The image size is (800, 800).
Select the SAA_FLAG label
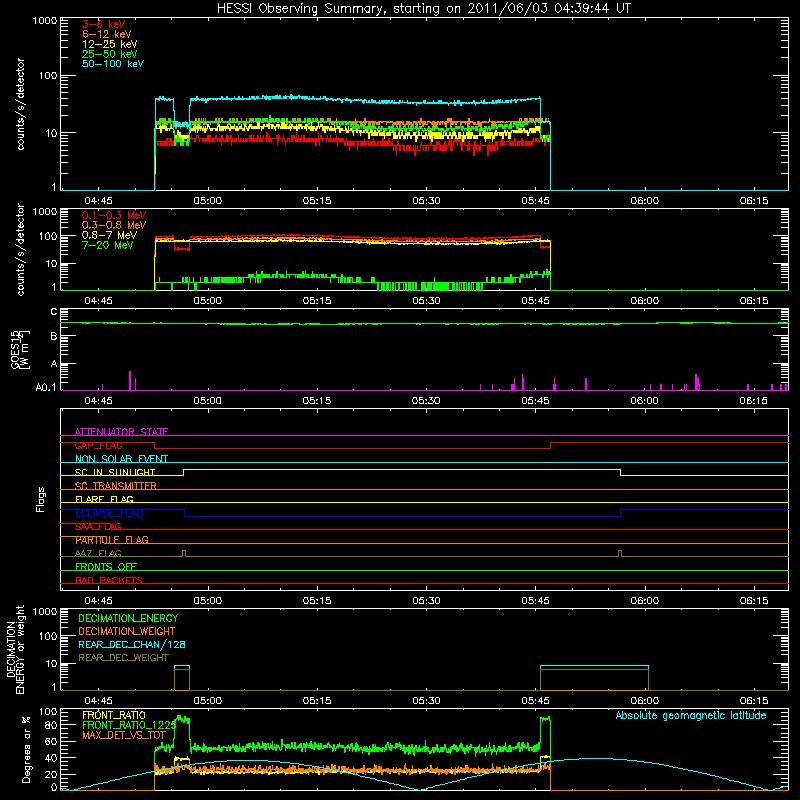point(98,526)
